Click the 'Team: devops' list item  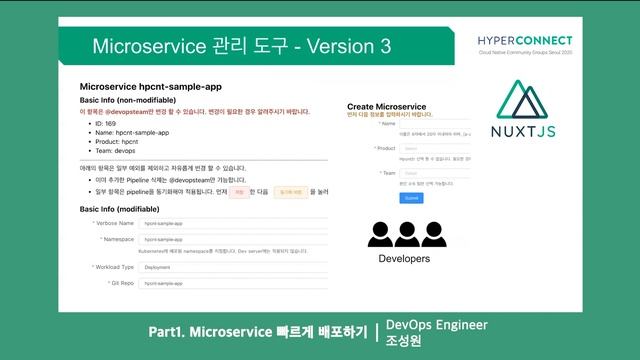point(115,151)
